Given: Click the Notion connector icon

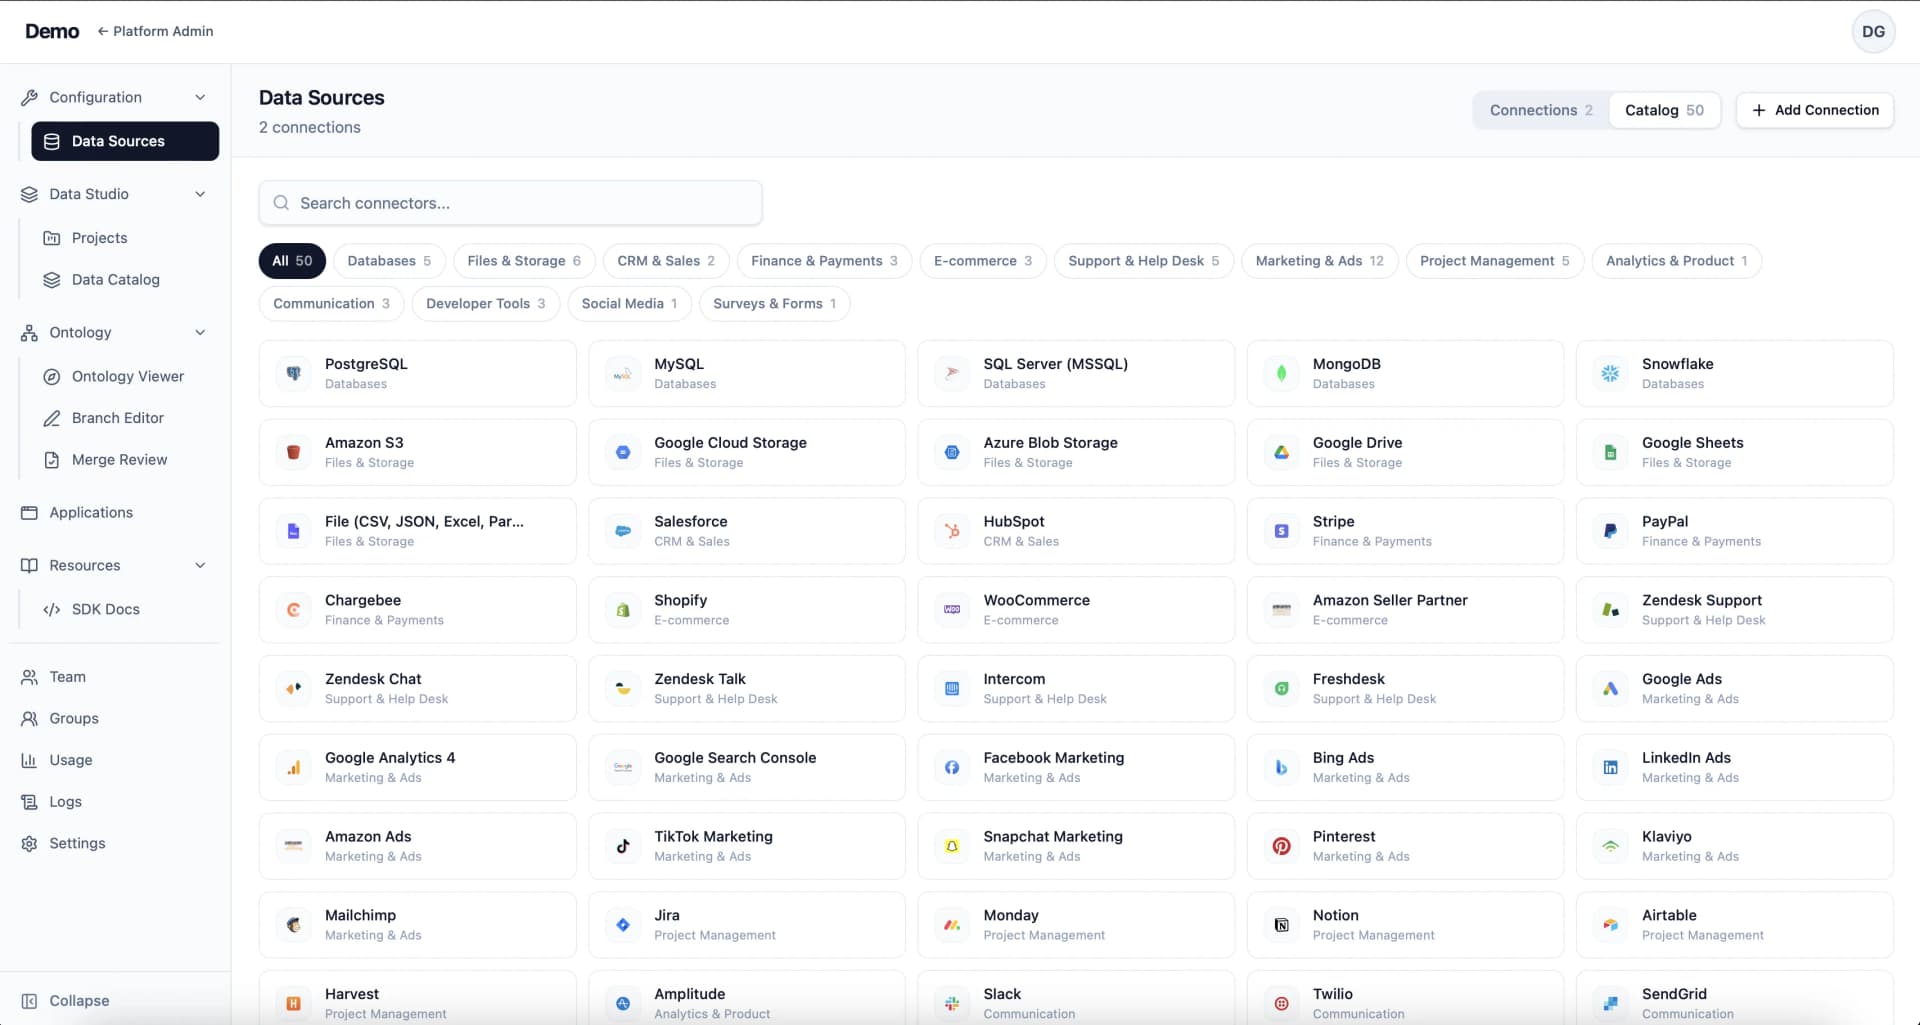Looking at the screenshot, I should pos(1281,925).
